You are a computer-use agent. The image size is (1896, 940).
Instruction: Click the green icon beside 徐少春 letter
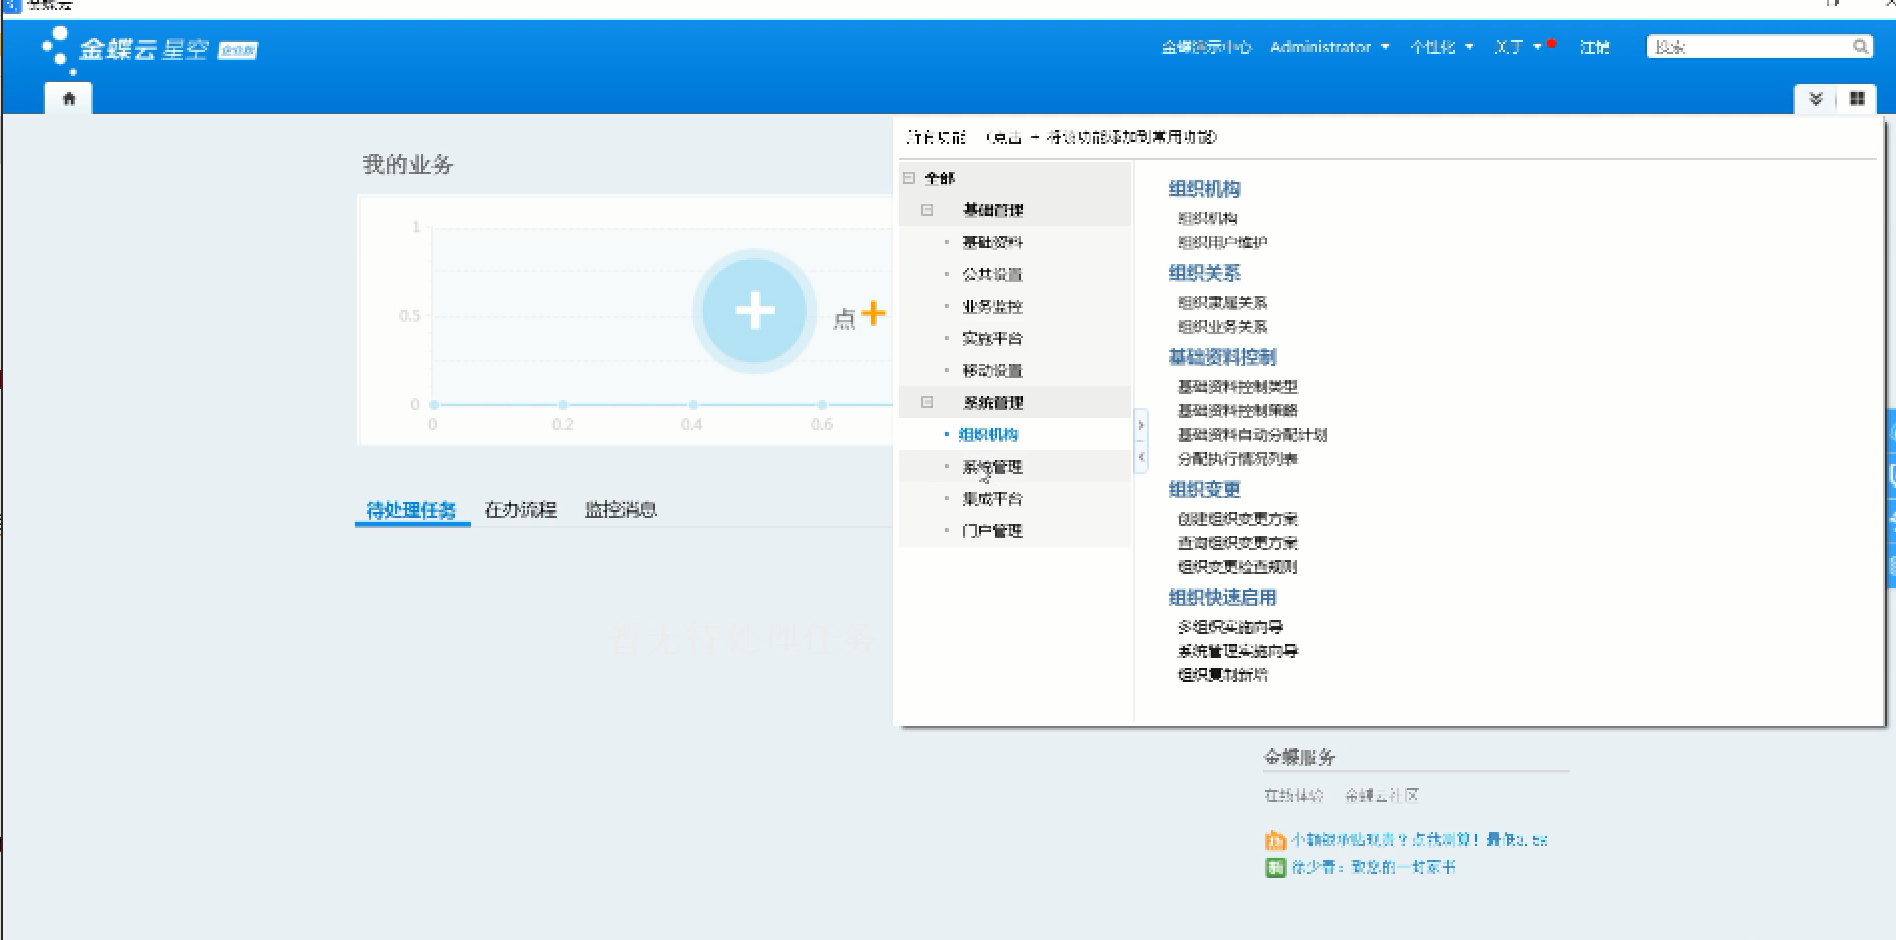[x=1275, y=867]
